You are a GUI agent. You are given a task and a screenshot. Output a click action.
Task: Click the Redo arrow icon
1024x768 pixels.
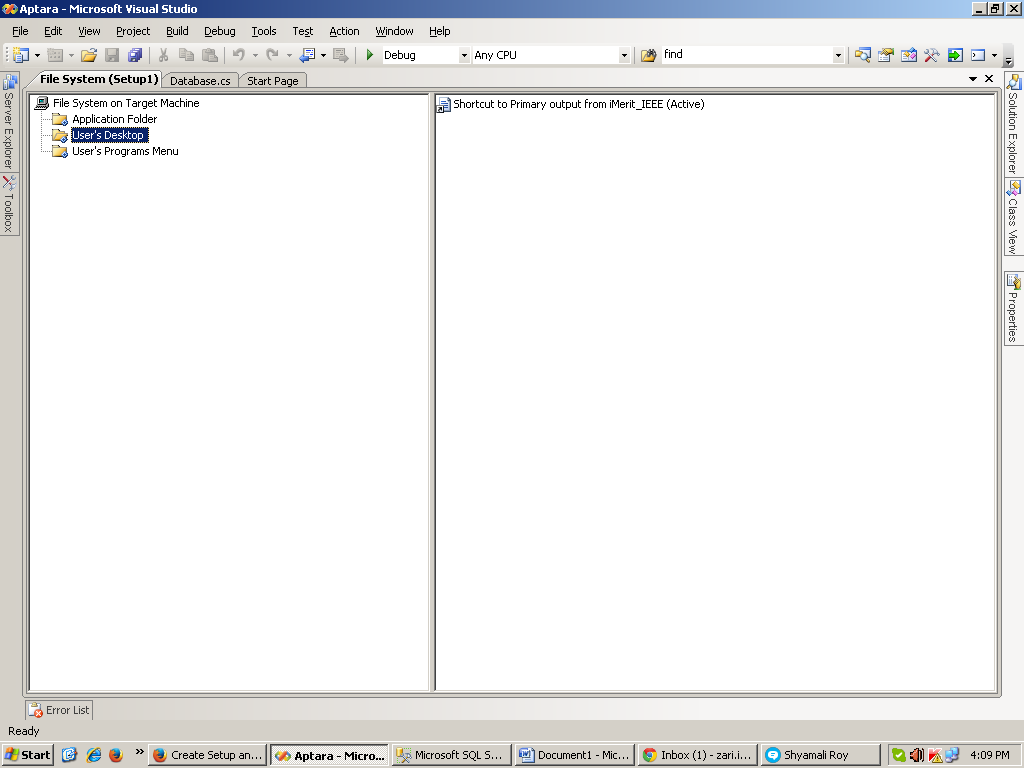tap(272, 56)
